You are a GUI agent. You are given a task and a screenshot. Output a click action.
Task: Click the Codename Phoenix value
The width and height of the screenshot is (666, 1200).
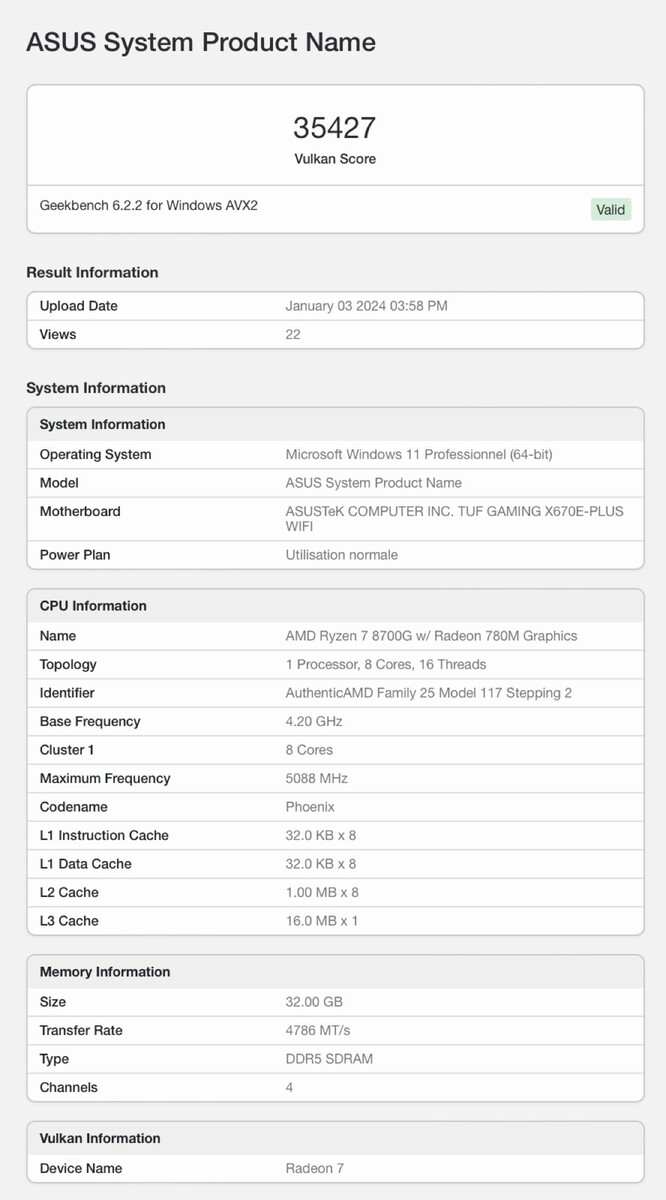pos(310,807)
